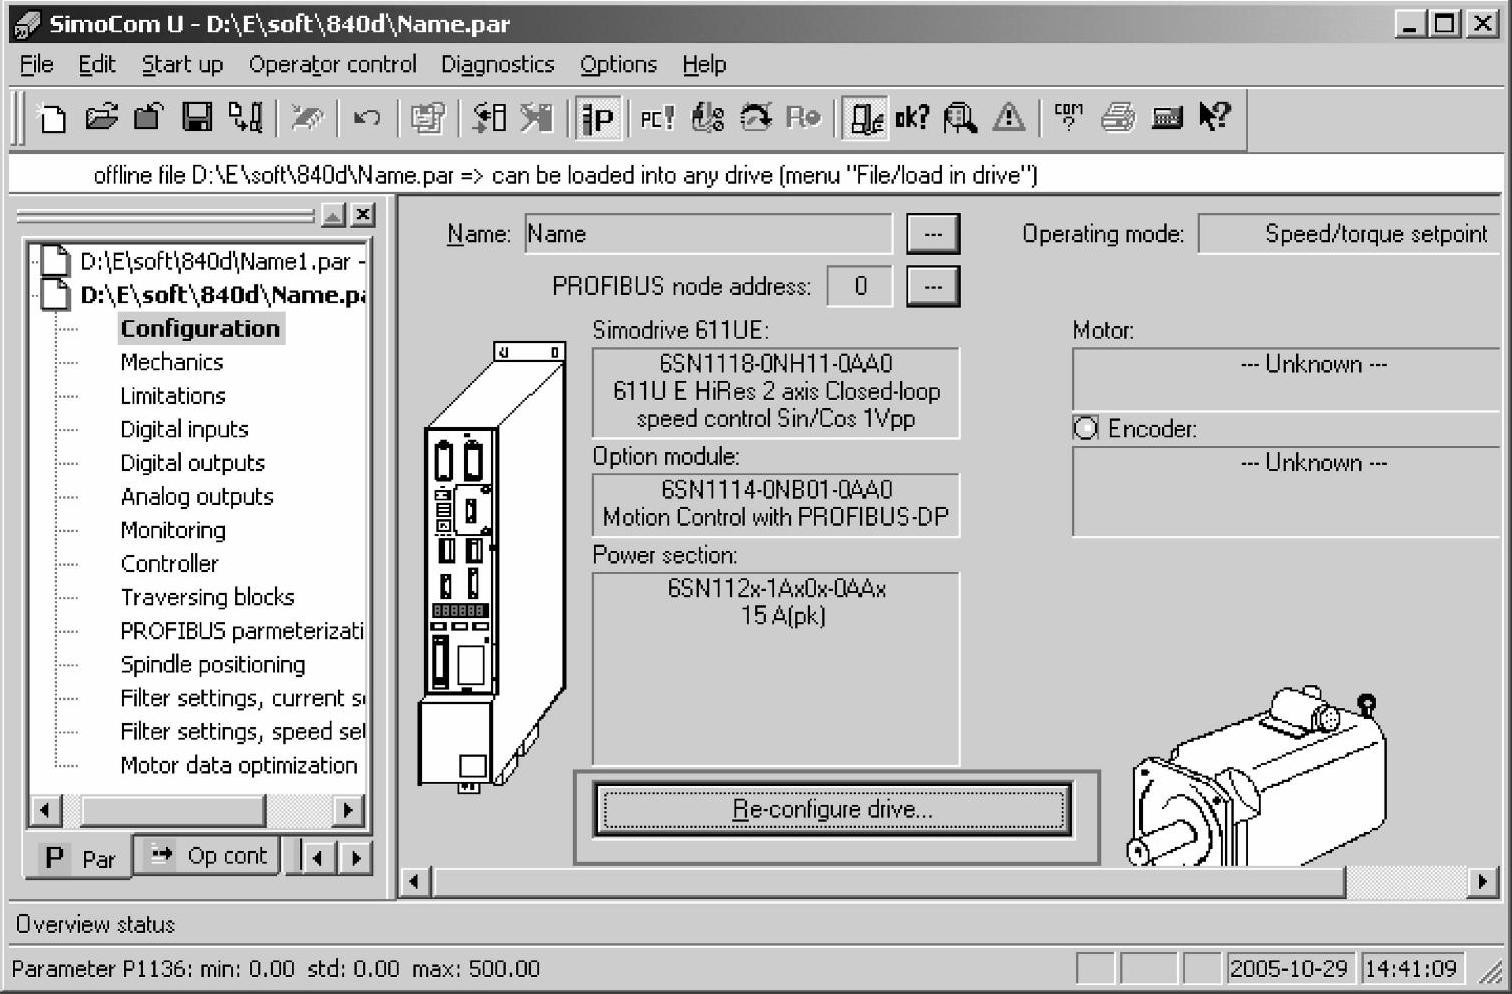Open the Diagnostics menu
1512x994 pixels.
pyautogui.click(x=497, y=64)
